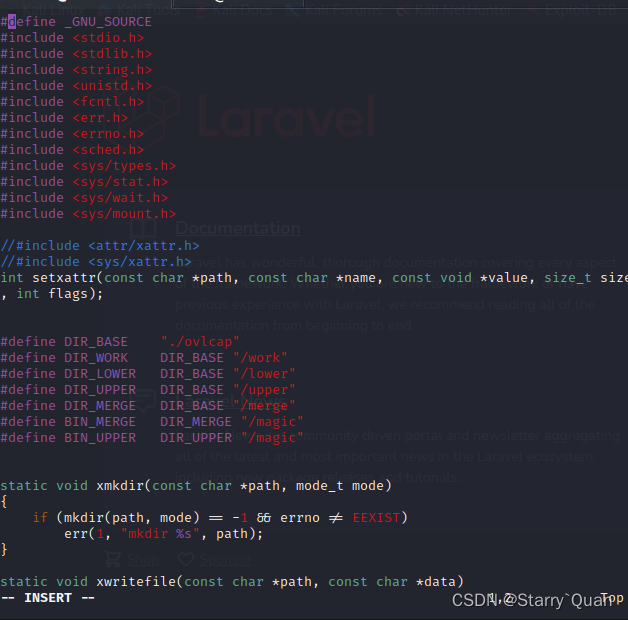628x620 pixels.
Task: Click the '"/lower"' string on DIR_LOWER line
Action: coord(264,374)
